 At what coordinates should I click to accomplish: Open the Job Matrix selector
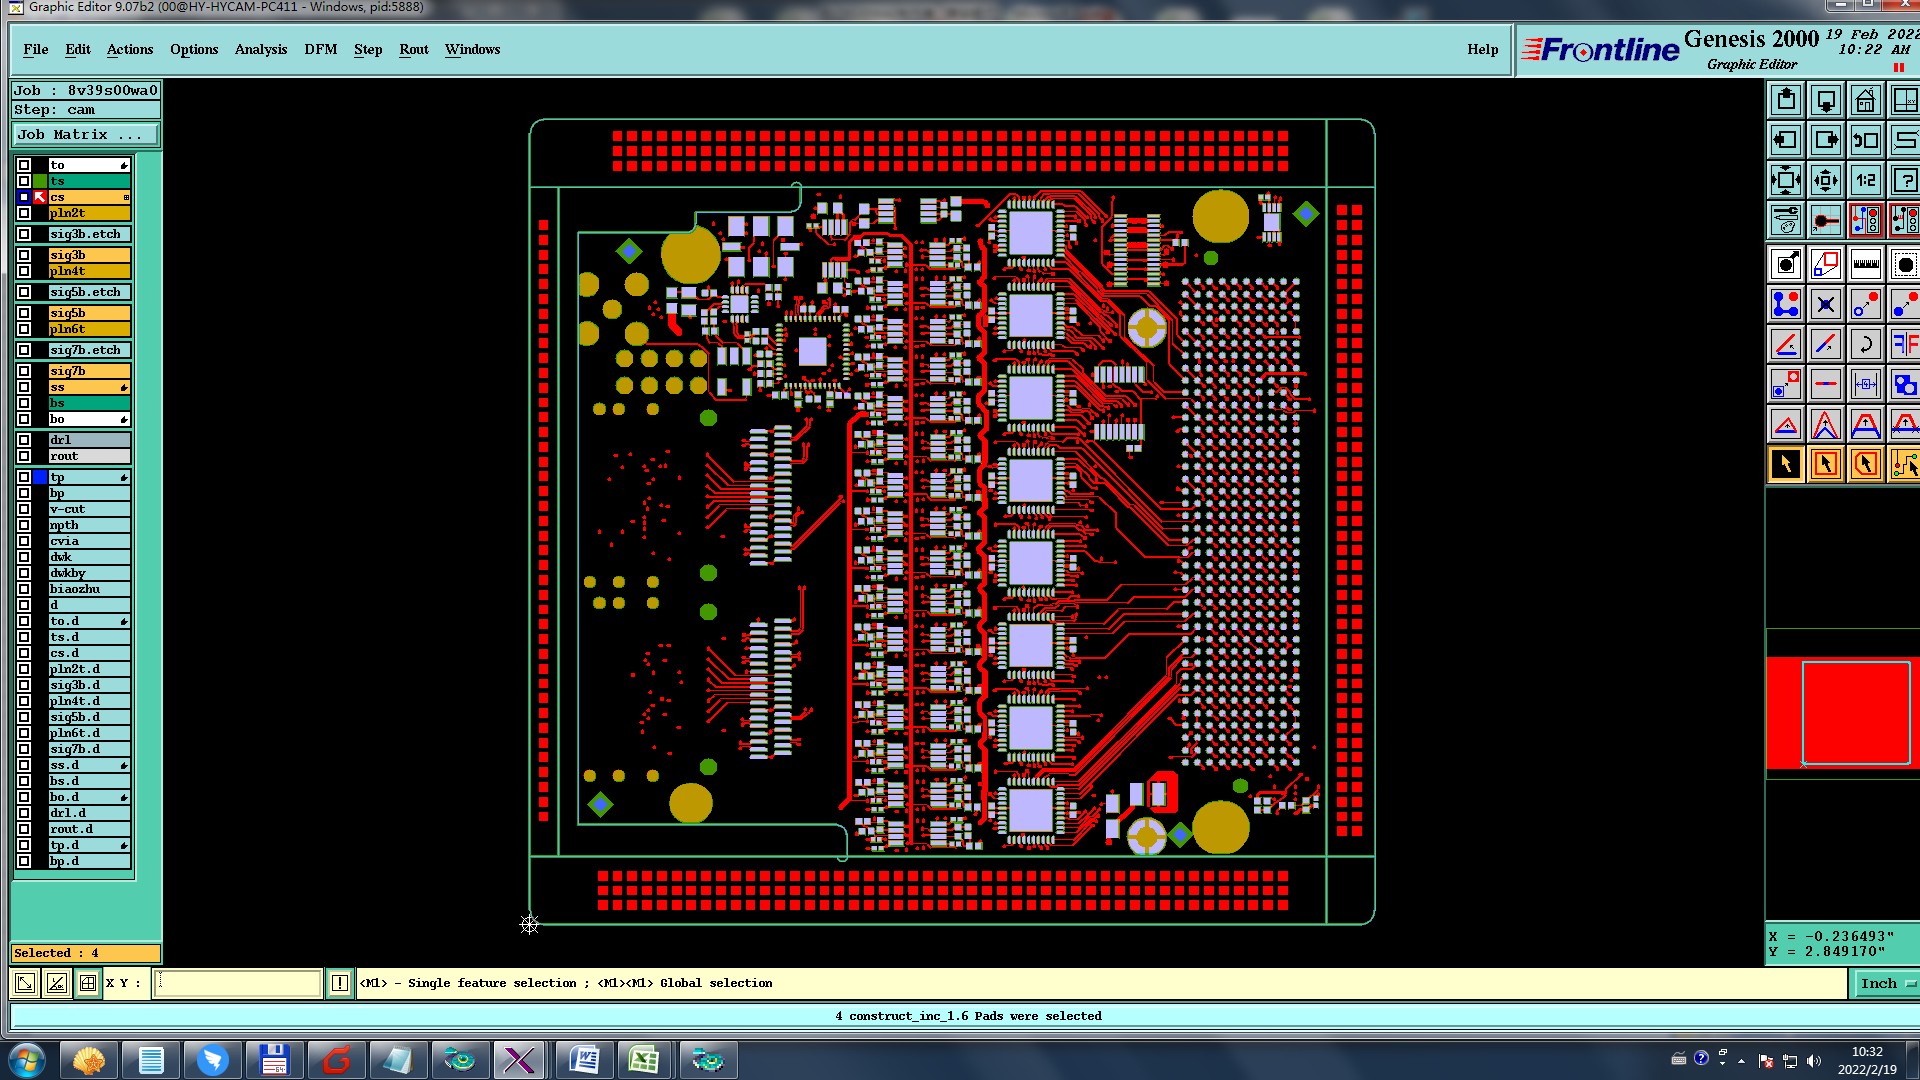[86, 135]
